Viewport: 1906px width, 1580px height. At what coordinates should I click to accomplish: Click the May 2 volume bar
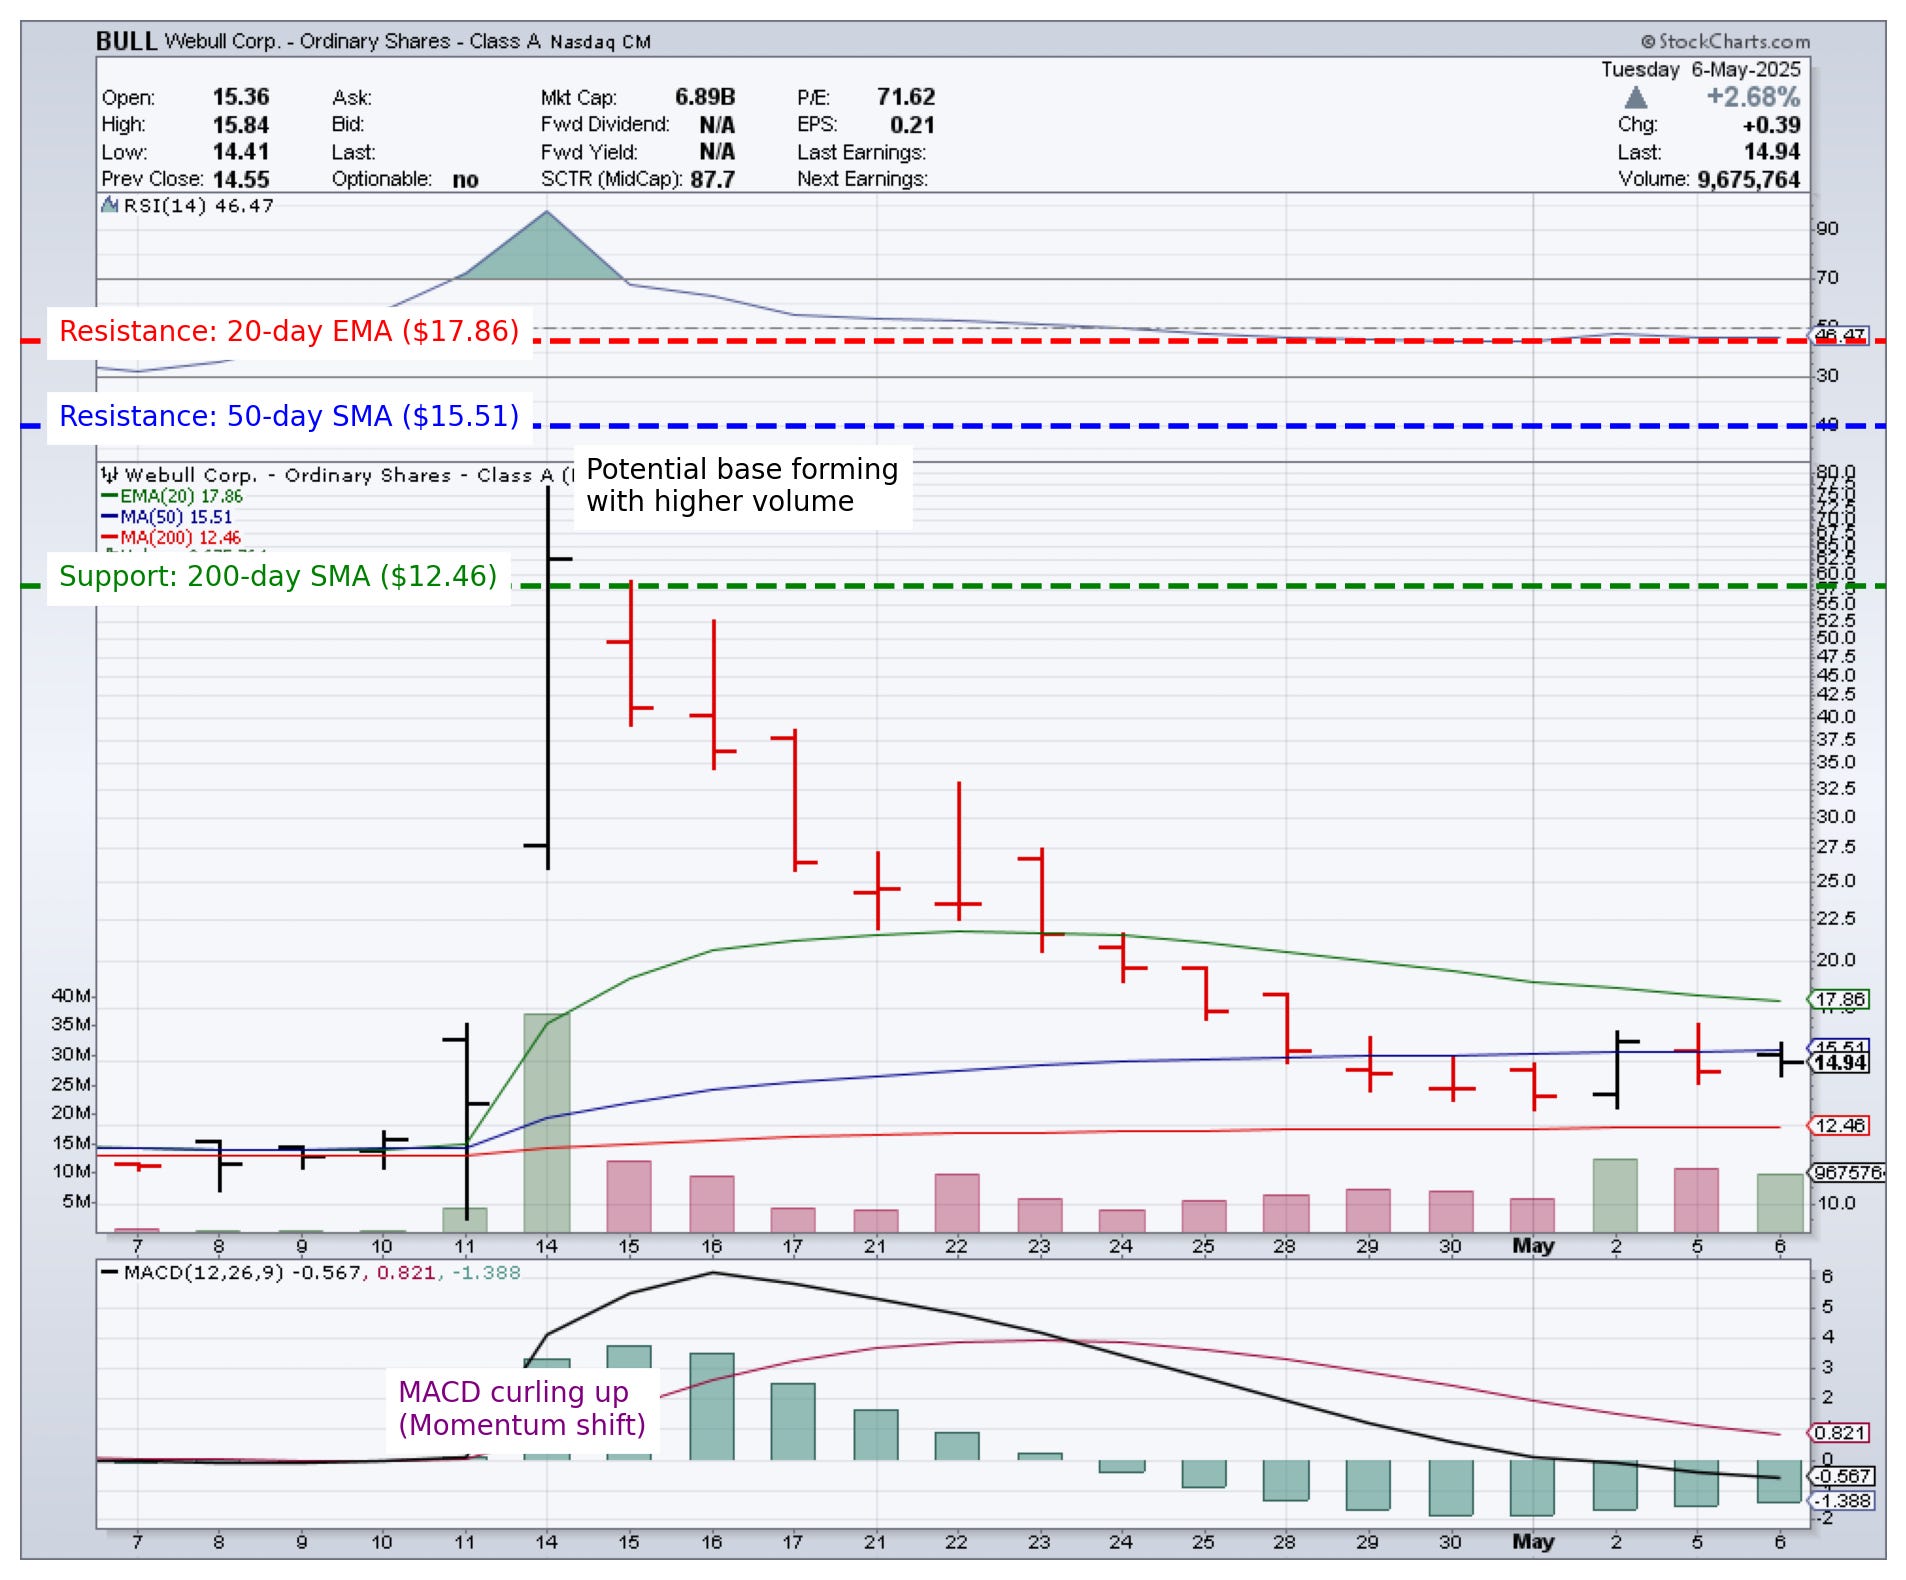(x=1615, y=1196)
